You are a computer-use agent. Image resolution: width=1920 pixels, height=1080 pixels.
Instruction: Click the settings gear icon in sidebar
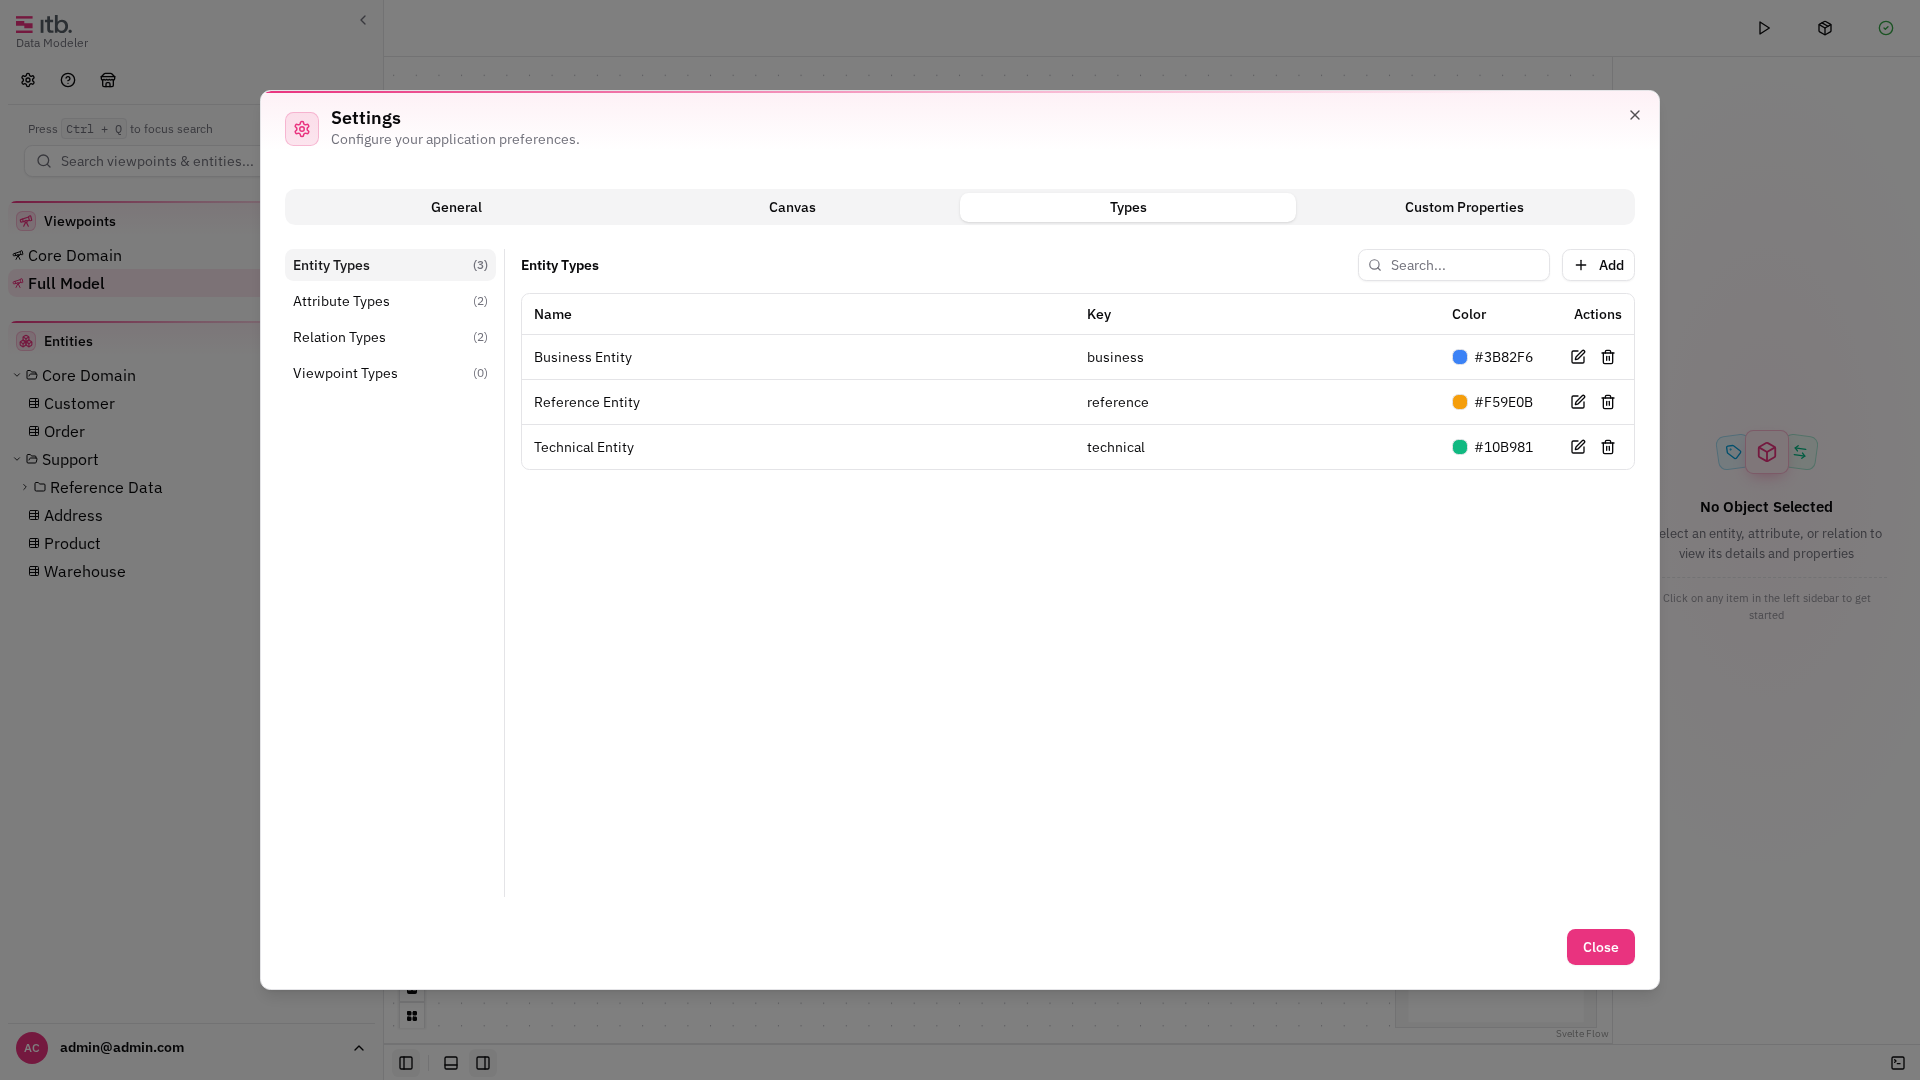coord(28,80)
